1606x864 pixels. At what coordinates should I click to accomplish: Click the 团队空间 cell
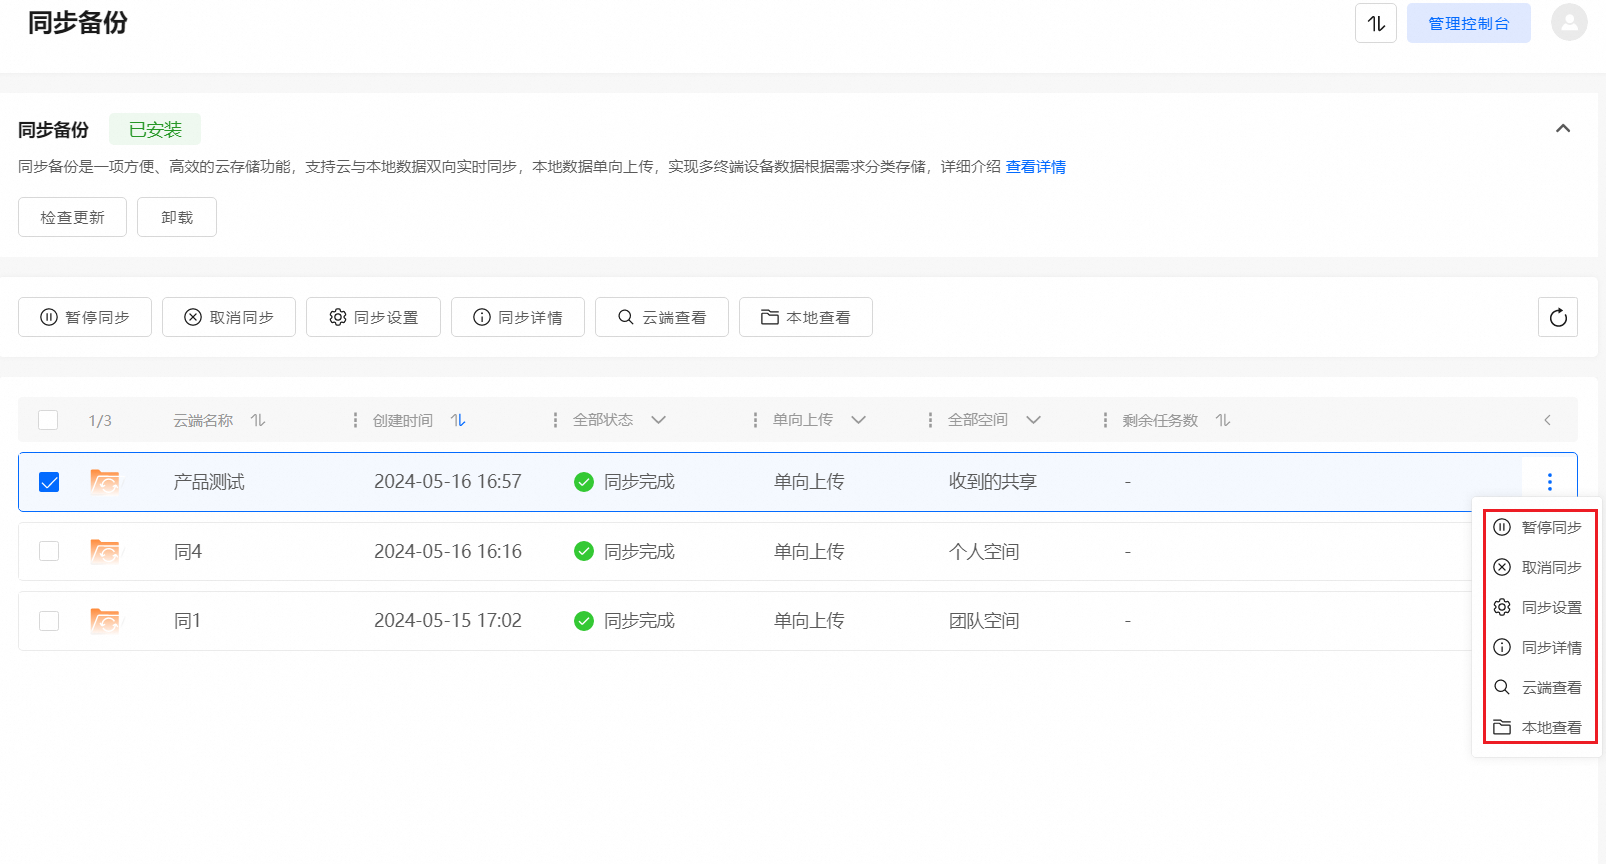(984, 621)
